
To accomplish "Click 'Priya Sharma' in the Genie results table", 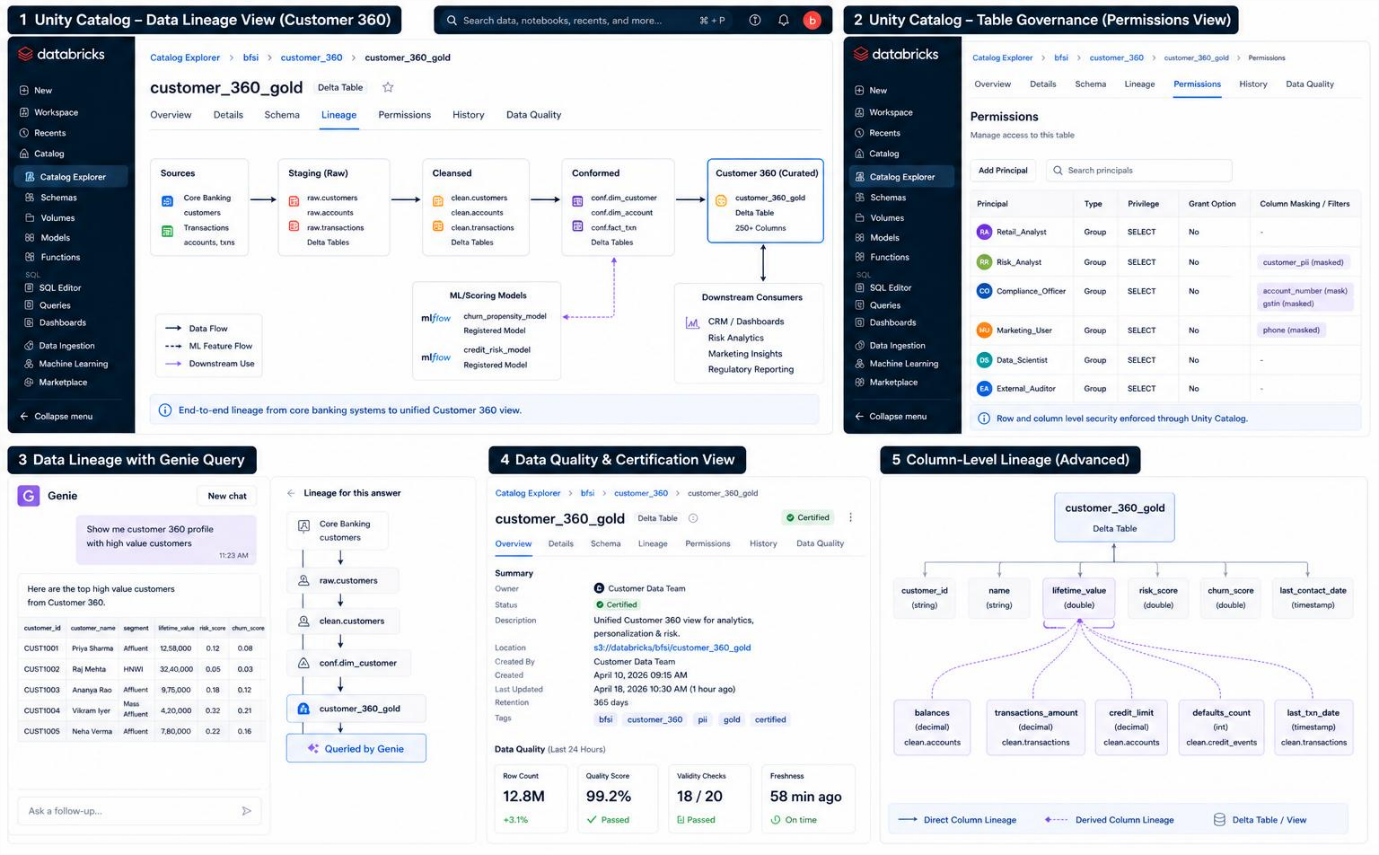I will coord(94,648).
